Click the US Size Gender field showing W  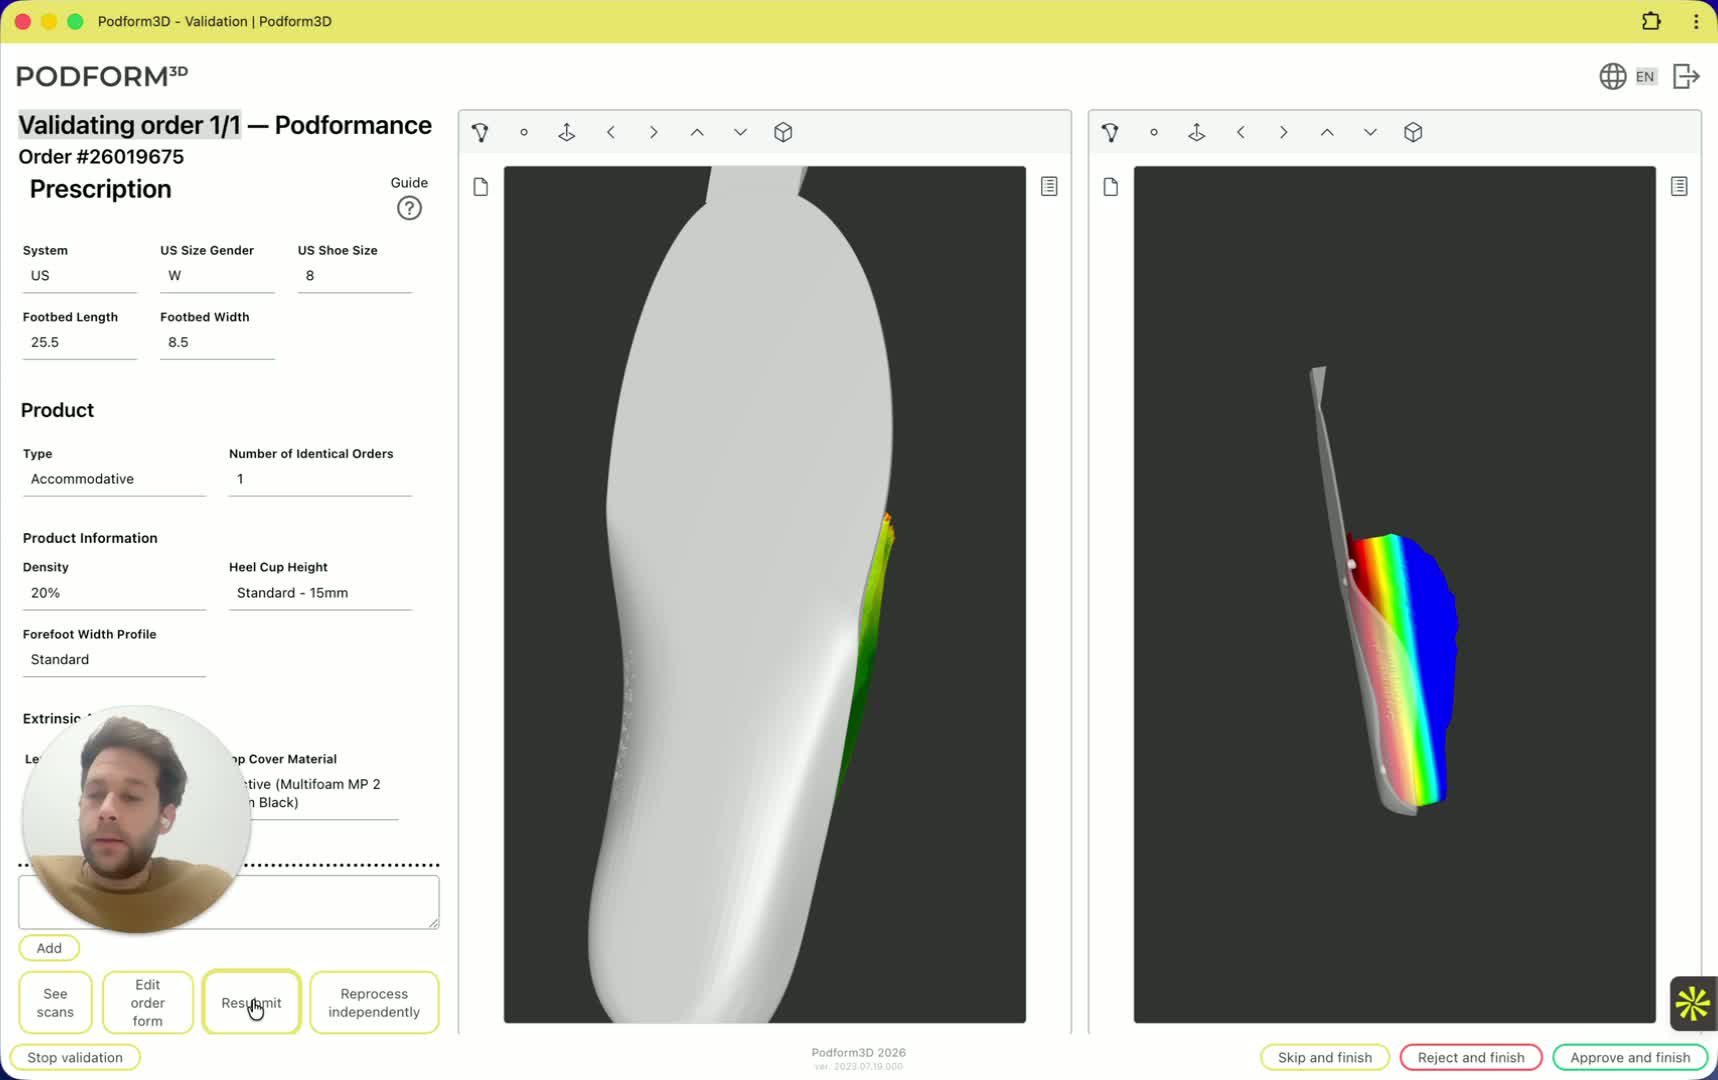[x=217, y=276]
